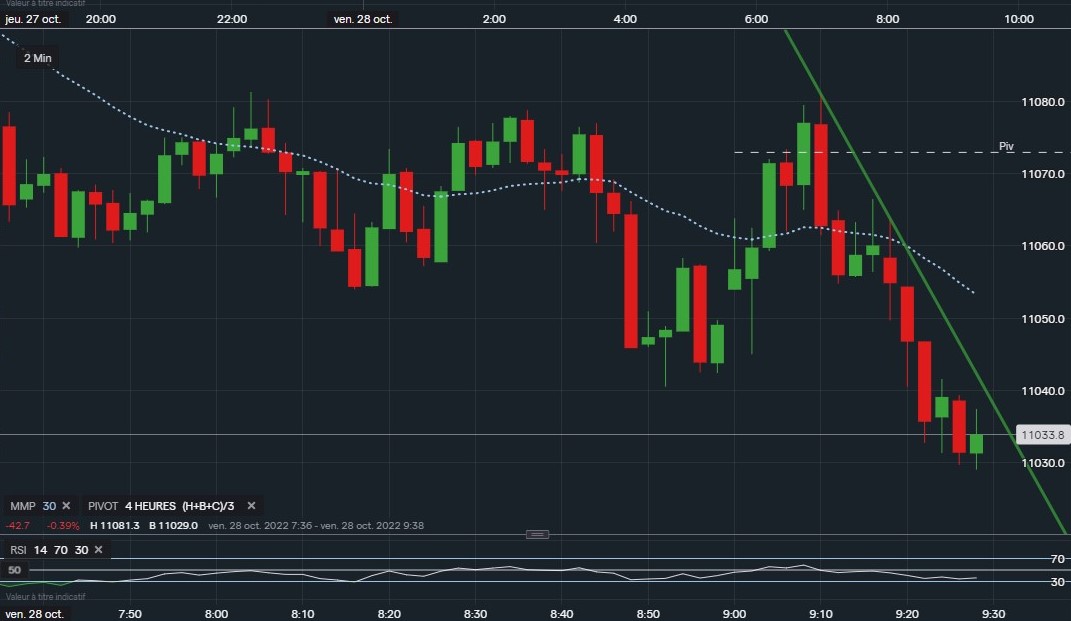This screenshot has height=621, width=1071.
Task: Click the 22:00 top timeline label
Action: (x=232, y=19)
